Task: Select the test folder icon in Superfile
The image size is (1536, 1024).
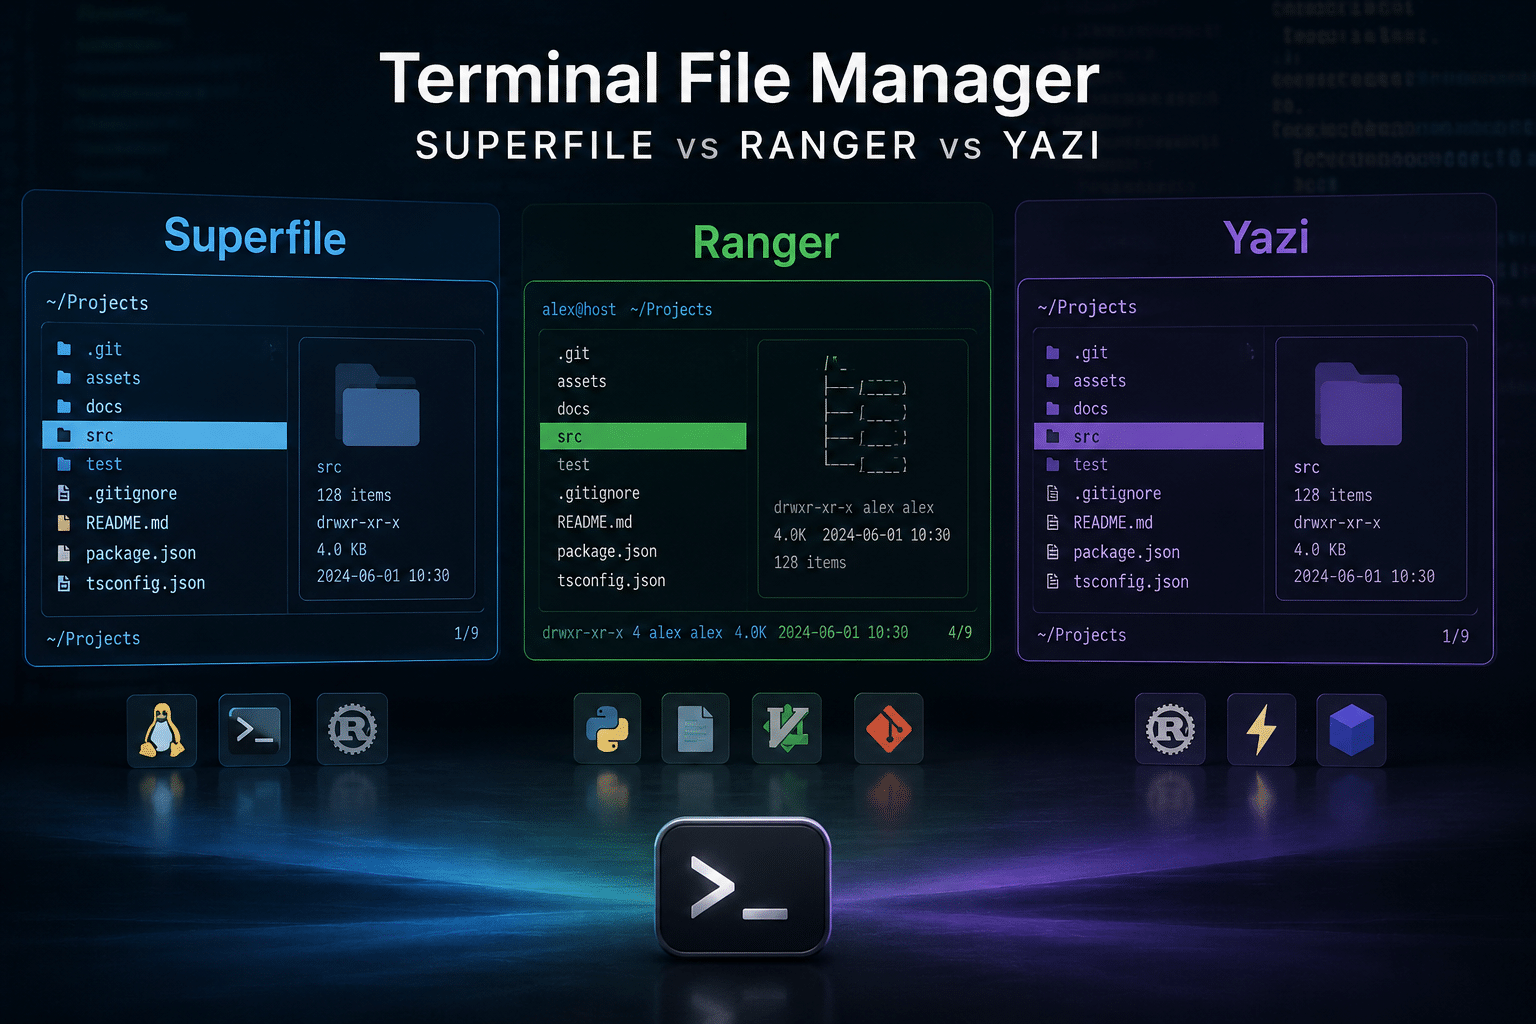Action: 64,464
